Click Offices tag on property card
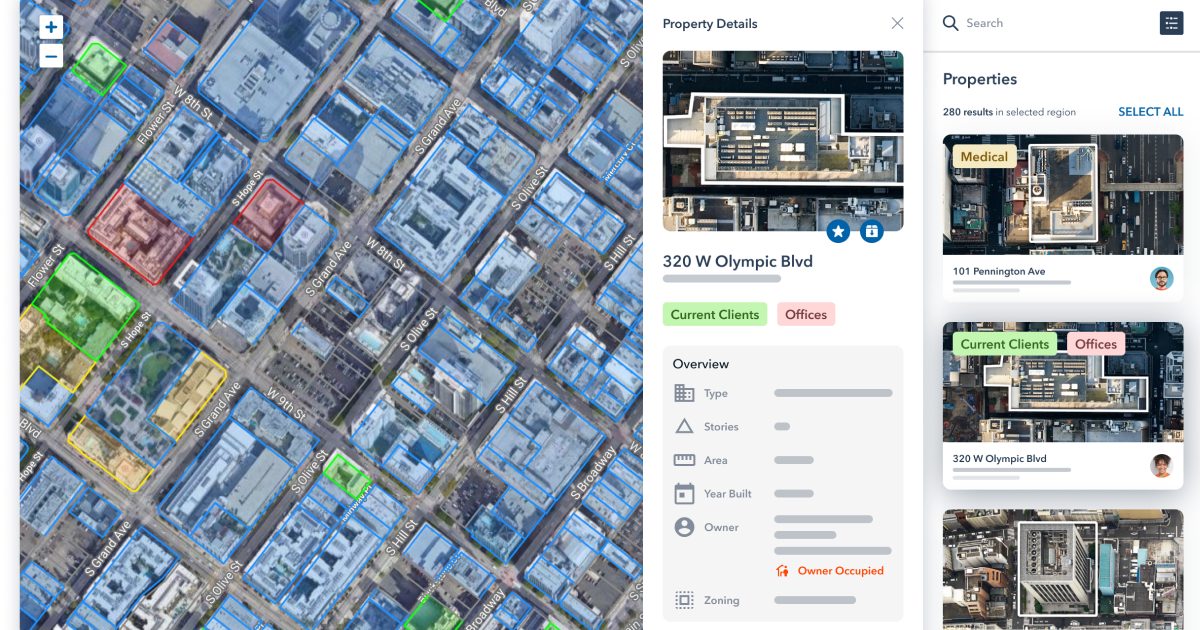 tap(1096, 344)
